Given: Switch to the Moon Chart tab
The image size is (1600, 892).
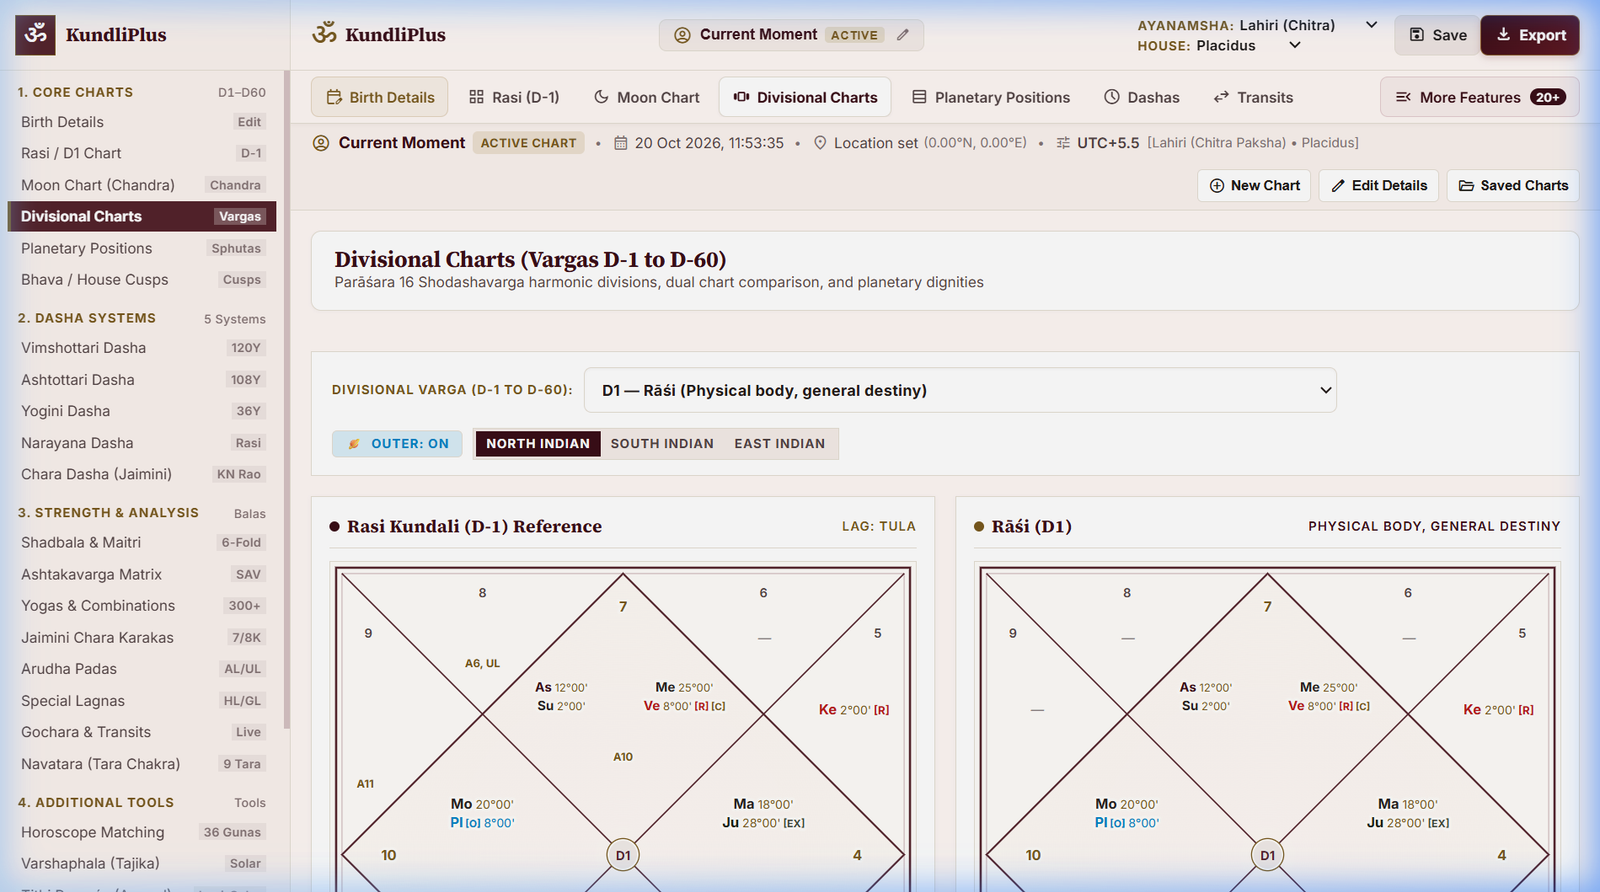Looking at the screenshot, I should (x=646, y=97).
